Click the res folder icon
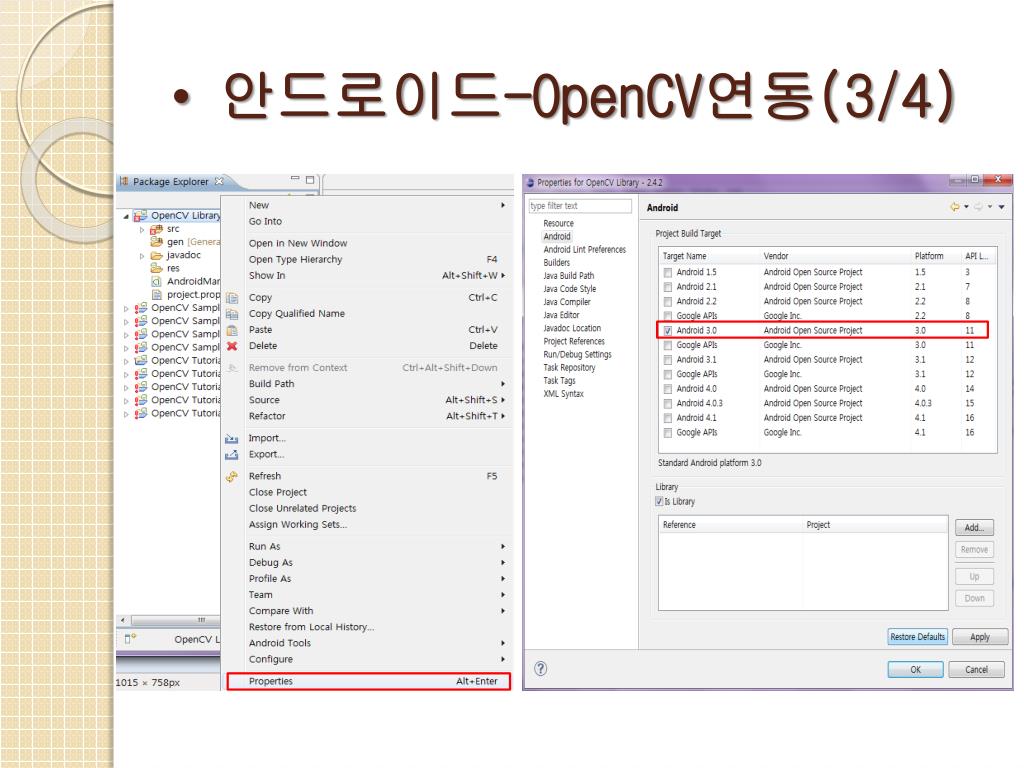The image size is (1024, 768). click(x=156, y=268)
